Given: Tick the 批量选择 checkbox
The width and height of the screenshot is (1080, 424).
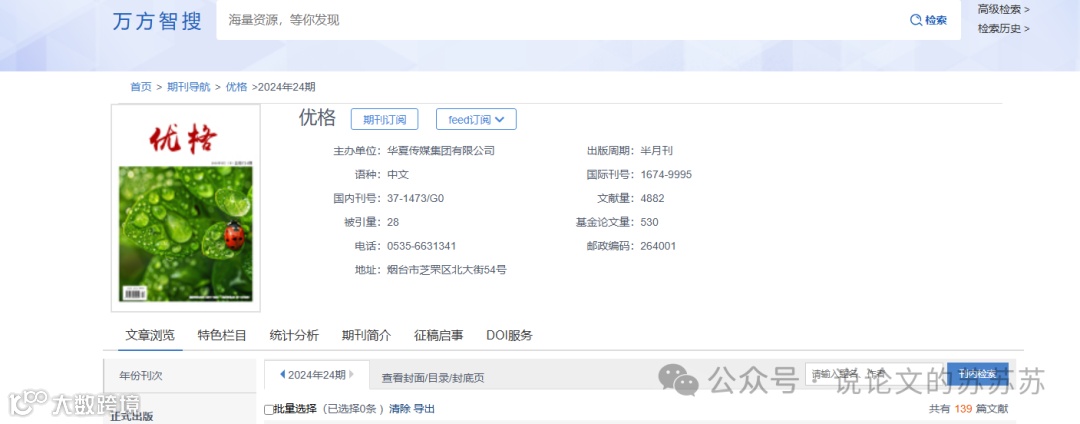Looking at the screenshot, I should click(x=269, y=410).
